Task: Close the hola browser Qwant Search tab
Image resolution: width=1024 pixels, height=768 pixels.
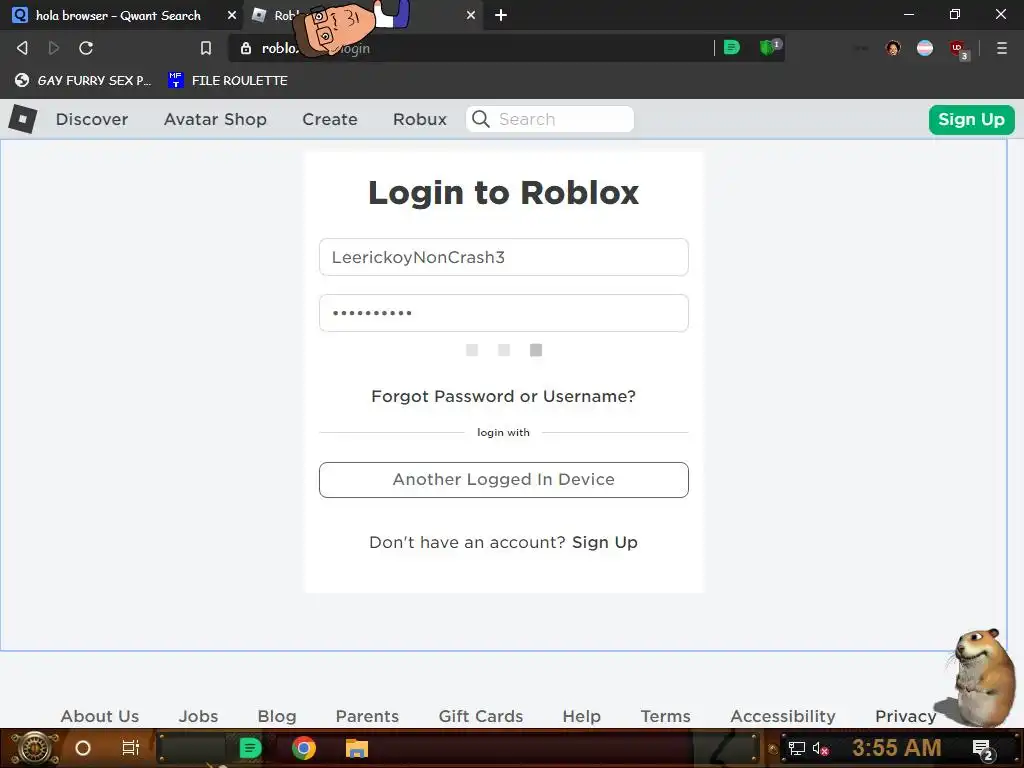Action: (231, 15)
